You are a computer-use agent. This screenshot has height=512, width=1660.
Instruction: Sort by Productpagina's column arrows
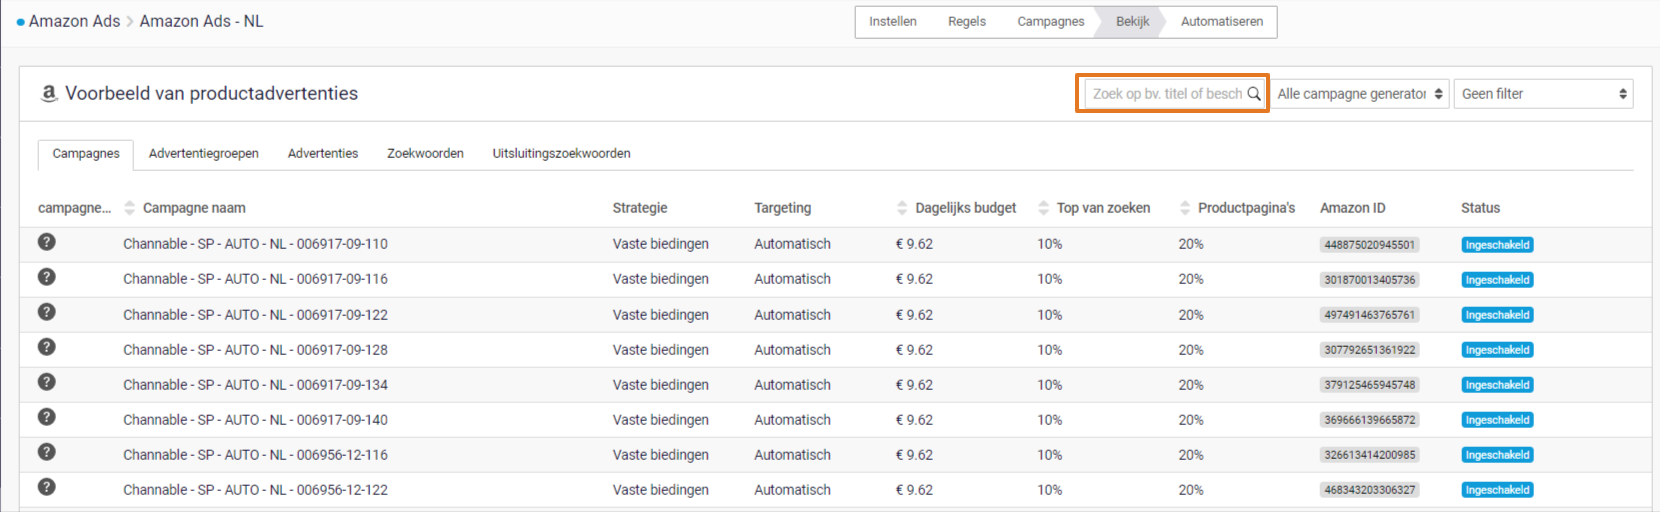click(1185, 208)
